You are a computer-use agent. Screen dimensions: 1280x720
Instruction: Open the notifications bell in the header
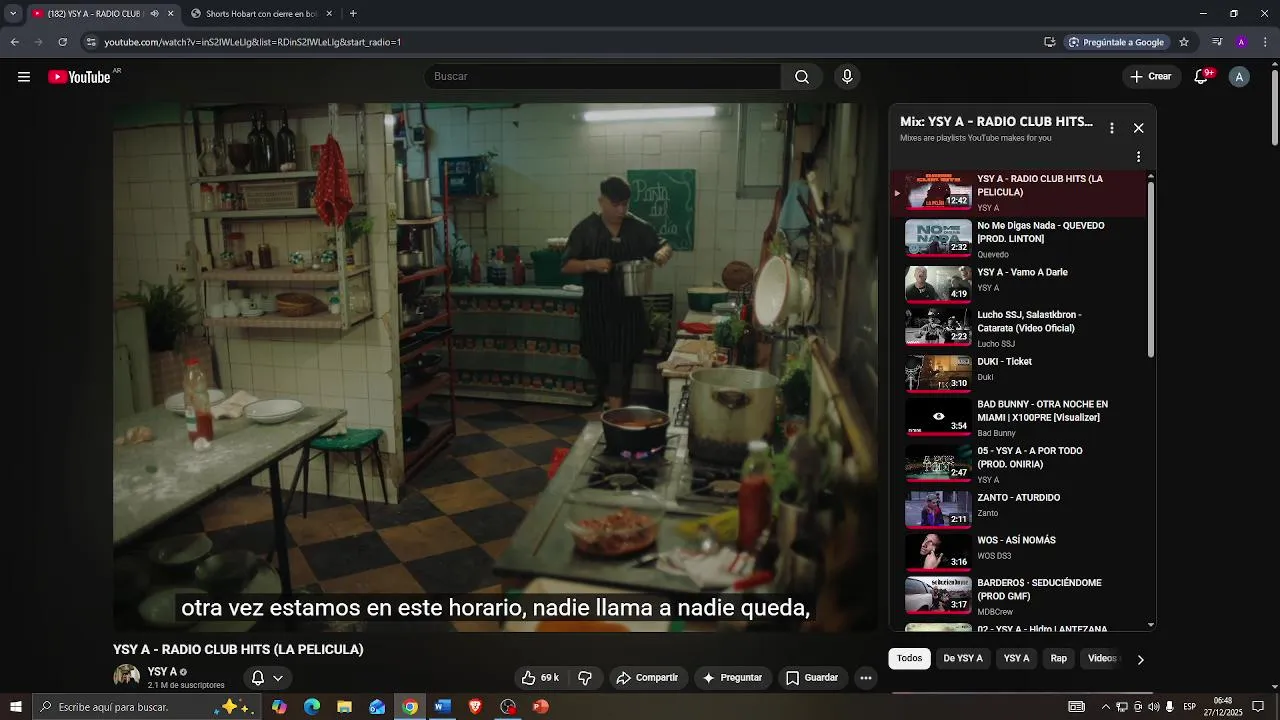click(x=1202, y=77)
